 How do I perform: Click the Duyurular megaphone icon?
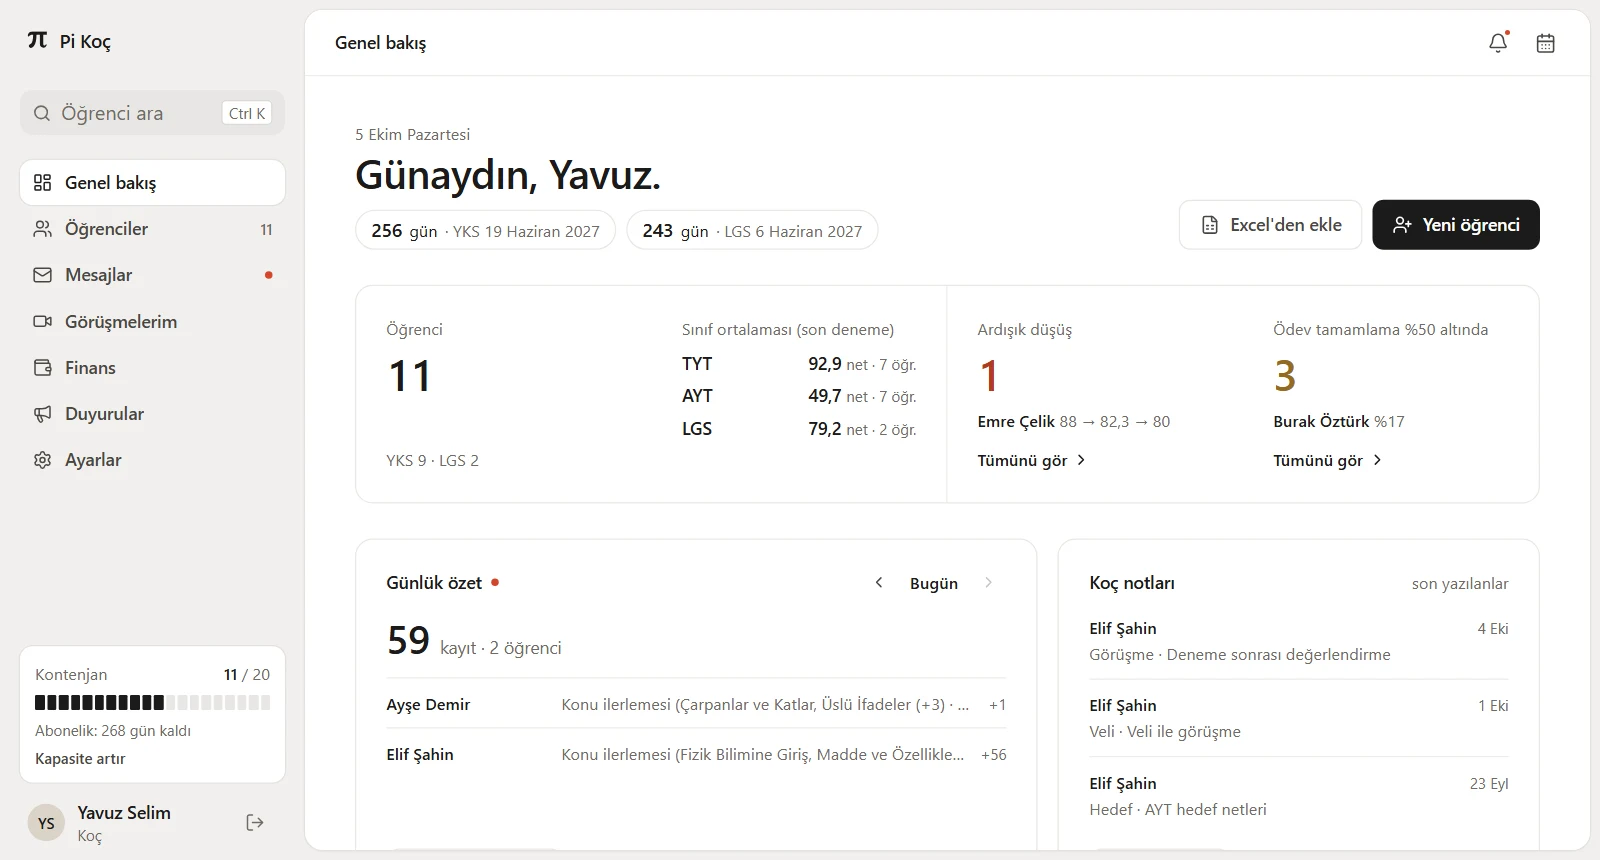42,414
